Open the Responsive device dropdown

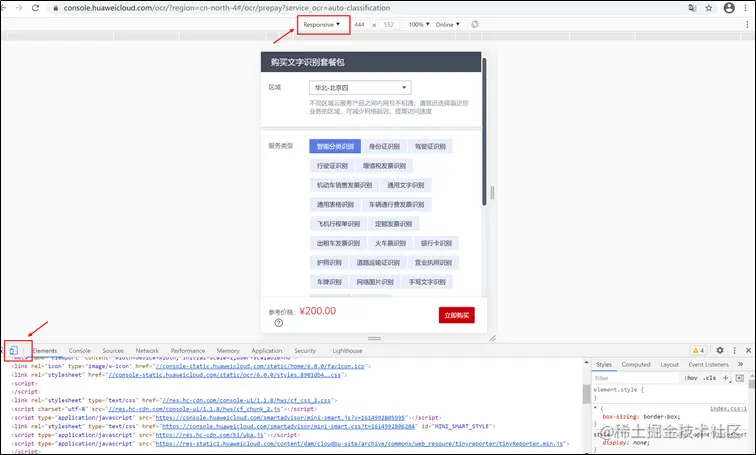(322, 24)
